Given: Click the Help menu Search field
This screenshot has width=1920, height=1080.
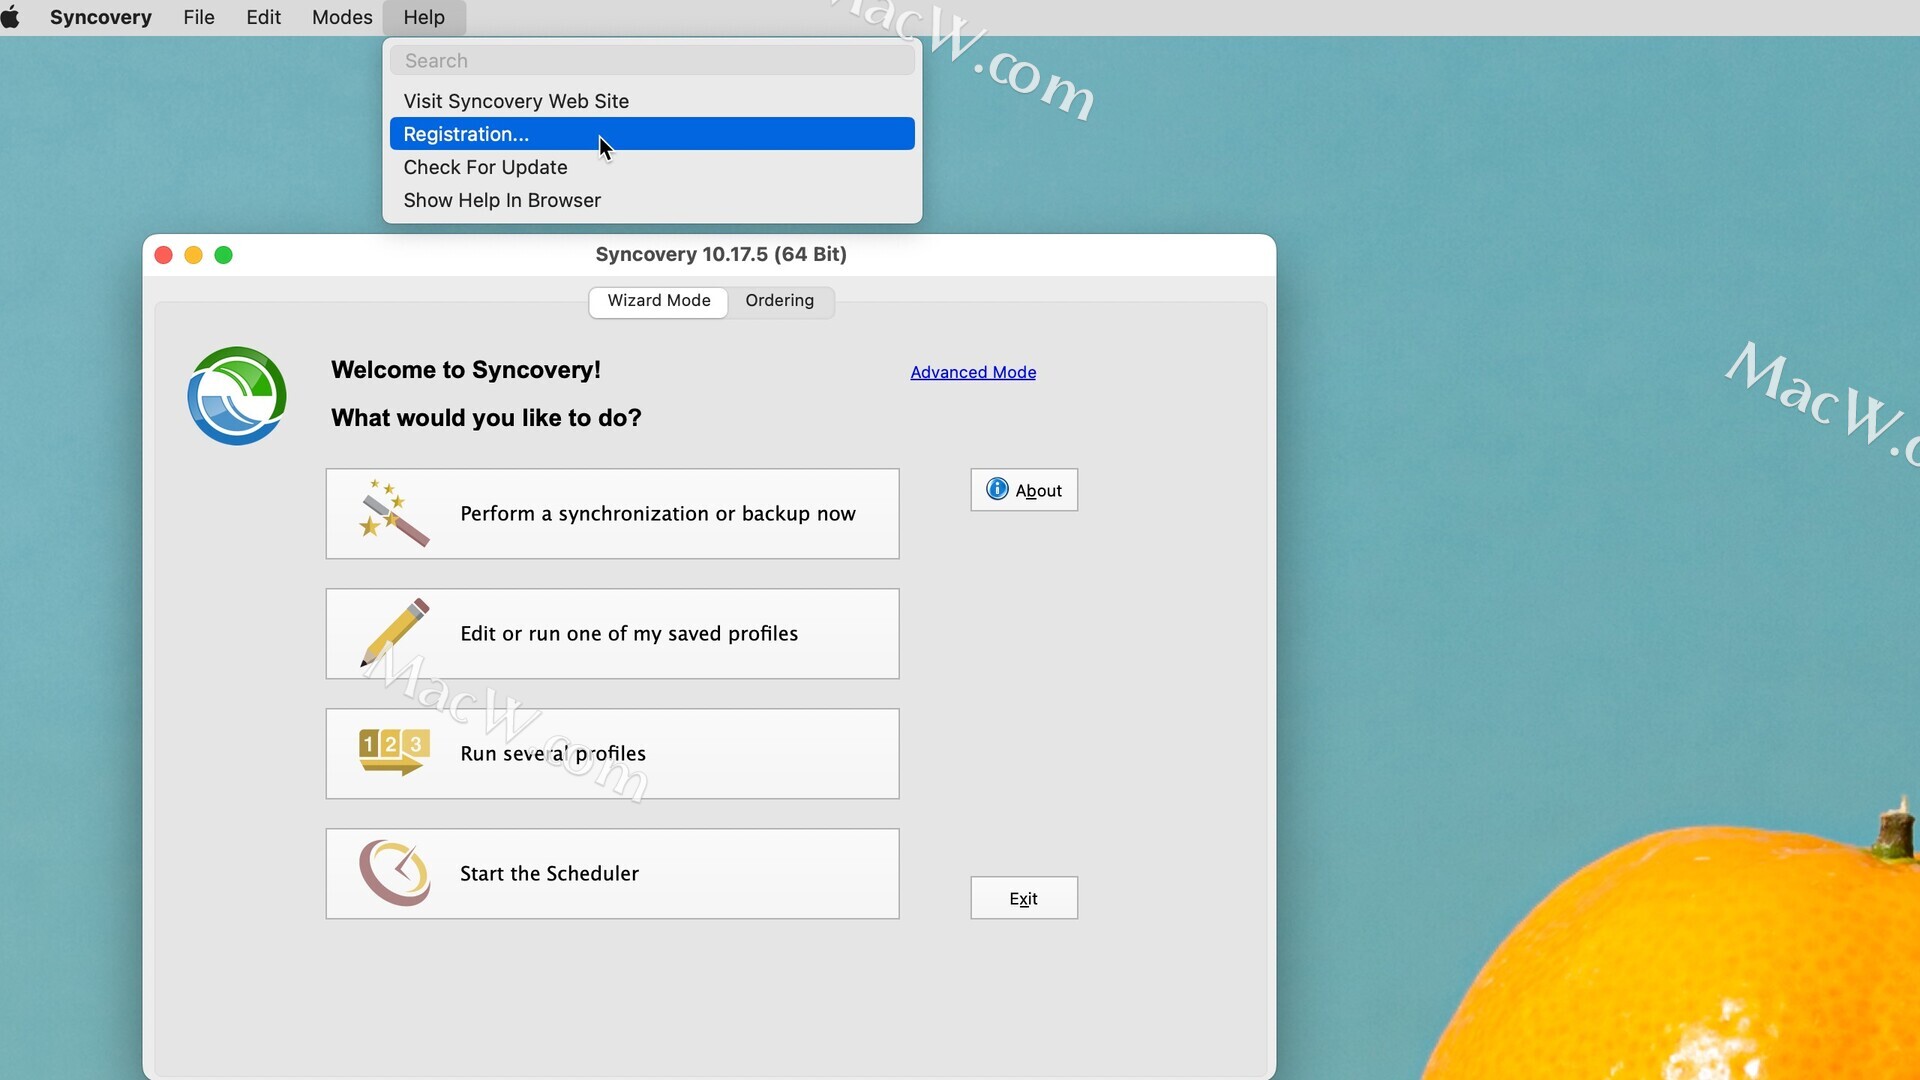Looking at the screenshot, I should 652,61.
